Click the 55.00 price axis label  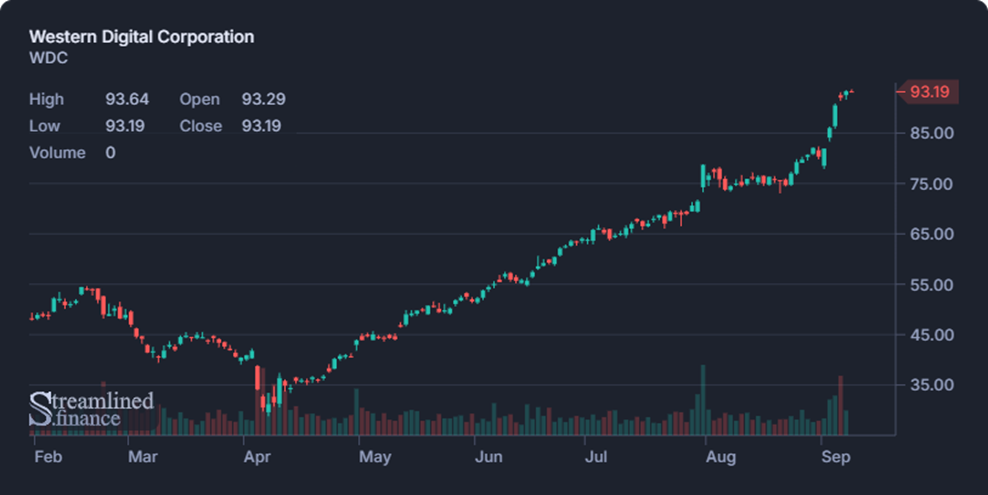(x=932, y=285)
